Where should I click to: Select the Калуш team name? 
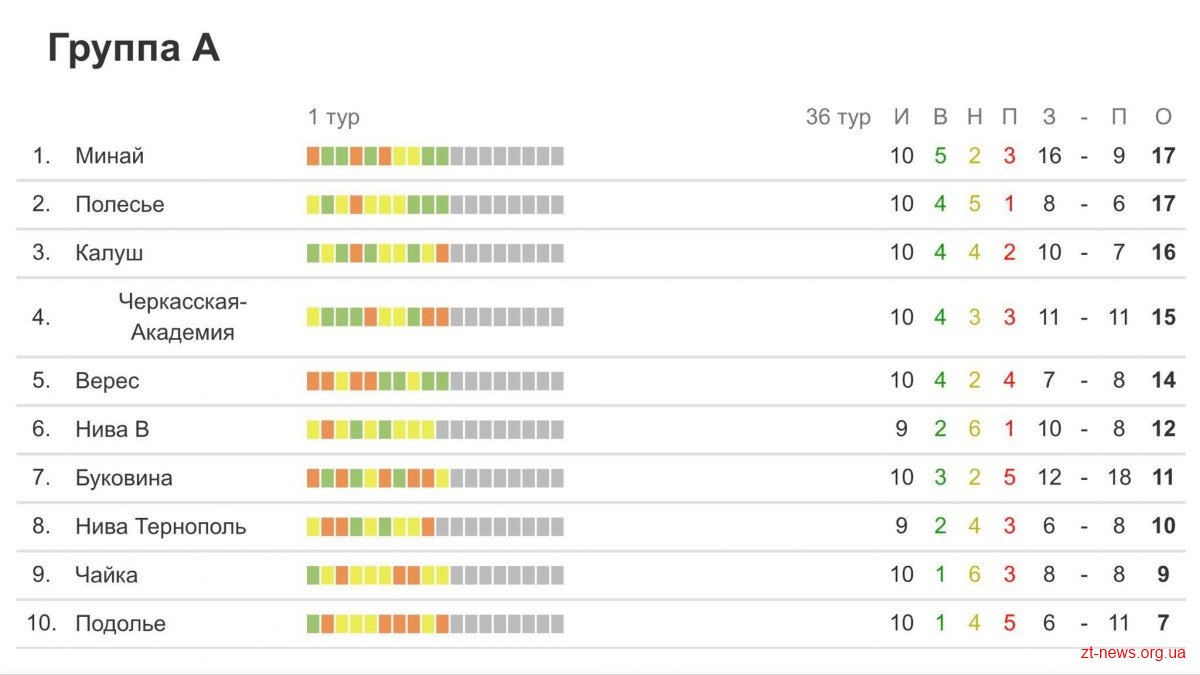[109, 253]
